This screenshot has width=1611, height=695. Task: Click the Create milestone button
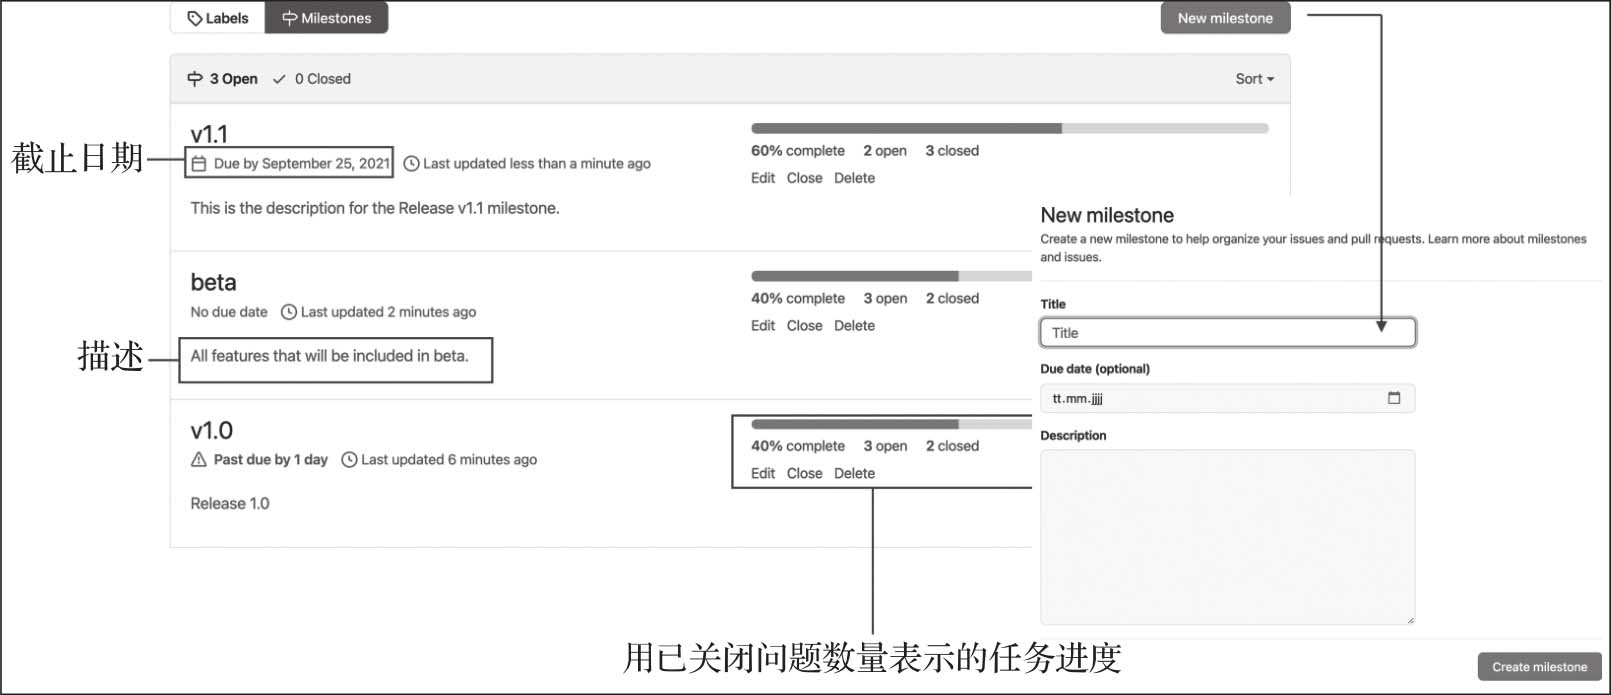[x=1539, y=667]
